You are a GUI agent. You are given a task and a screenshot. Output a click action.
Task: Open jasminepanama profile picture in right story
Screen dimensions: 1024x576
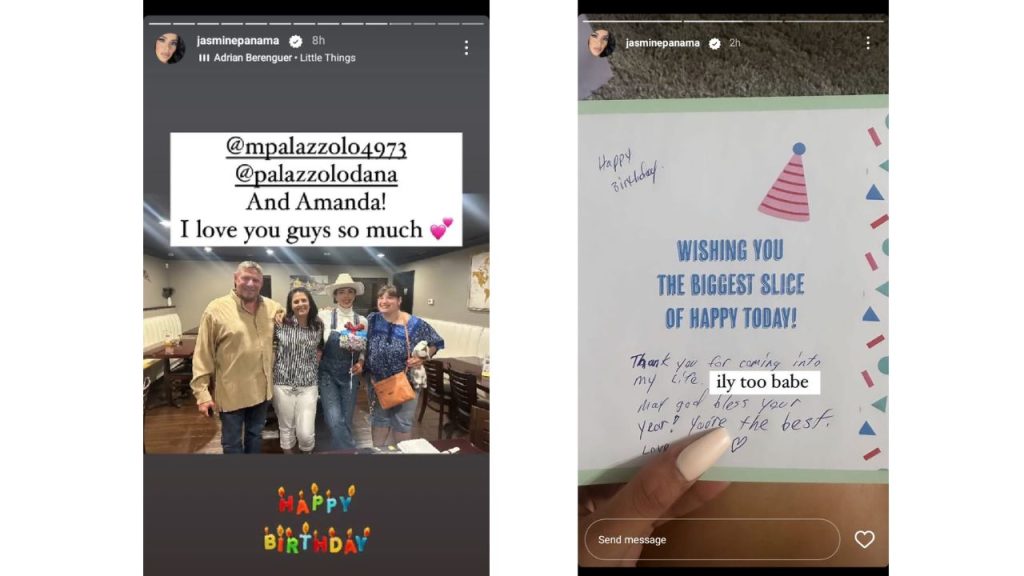[x=601, y=43]
